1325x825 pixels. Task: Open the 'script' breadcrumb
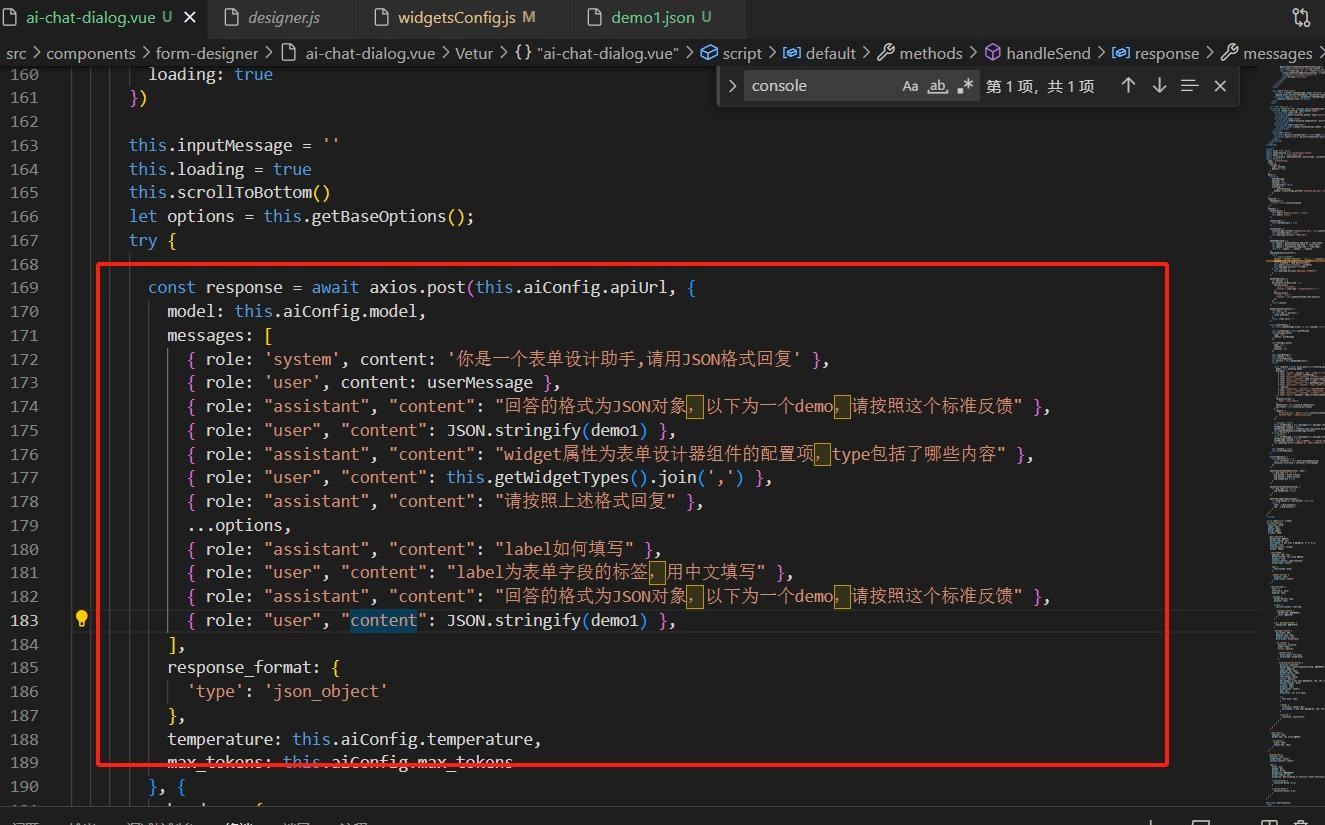[731, 53]
